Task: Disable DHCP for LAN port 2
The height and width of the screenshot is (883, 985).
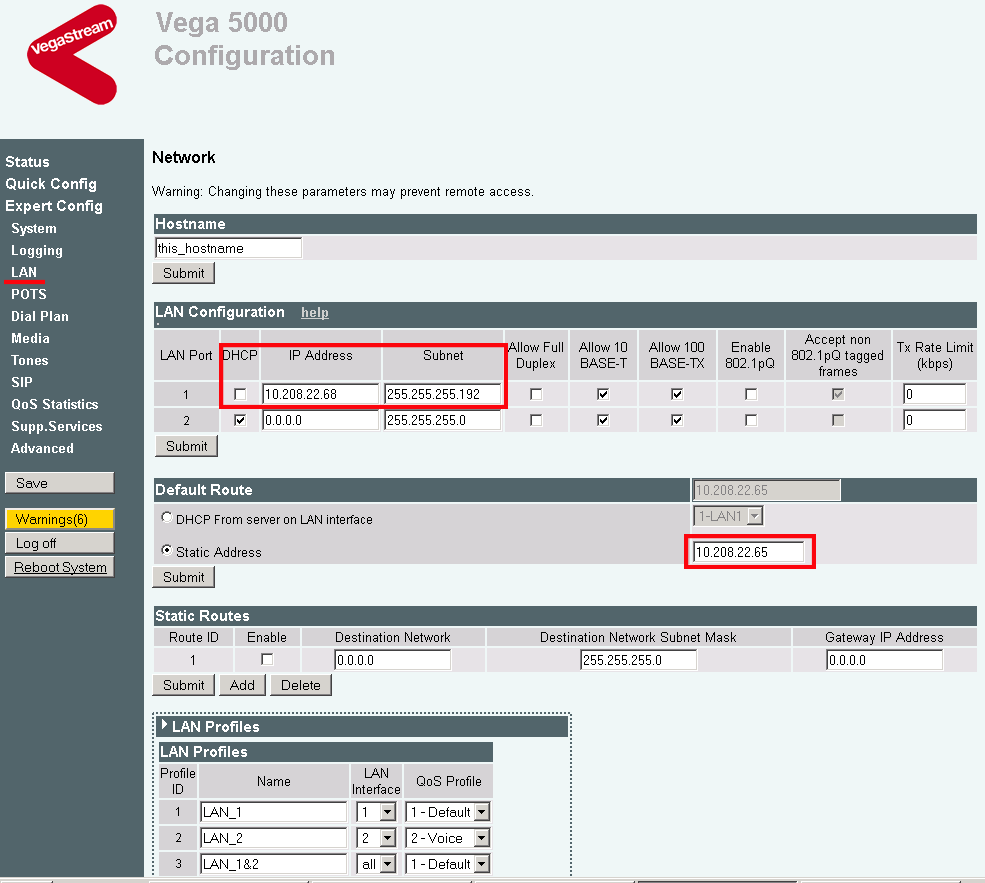Action: [240, 420]
